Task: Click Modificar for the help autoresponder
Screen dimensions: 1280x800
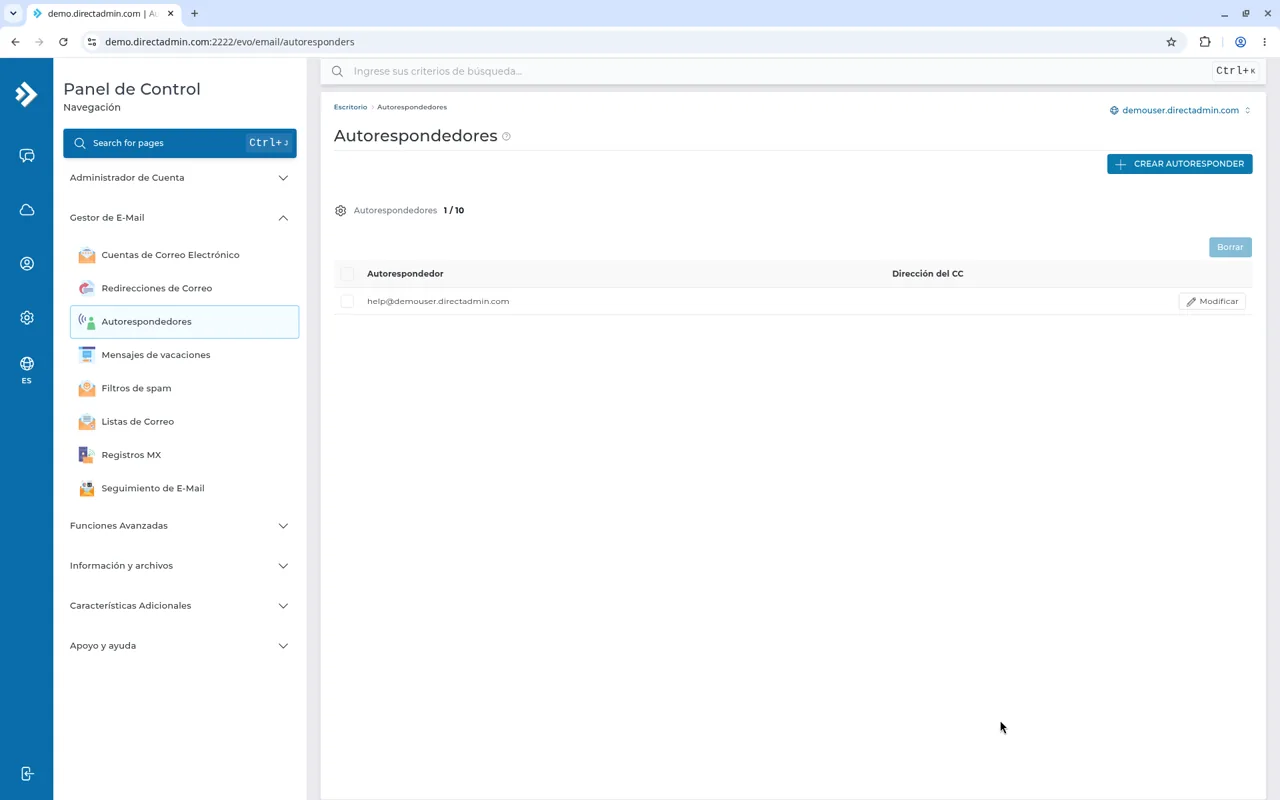Action: click(x=1212, y=301)
